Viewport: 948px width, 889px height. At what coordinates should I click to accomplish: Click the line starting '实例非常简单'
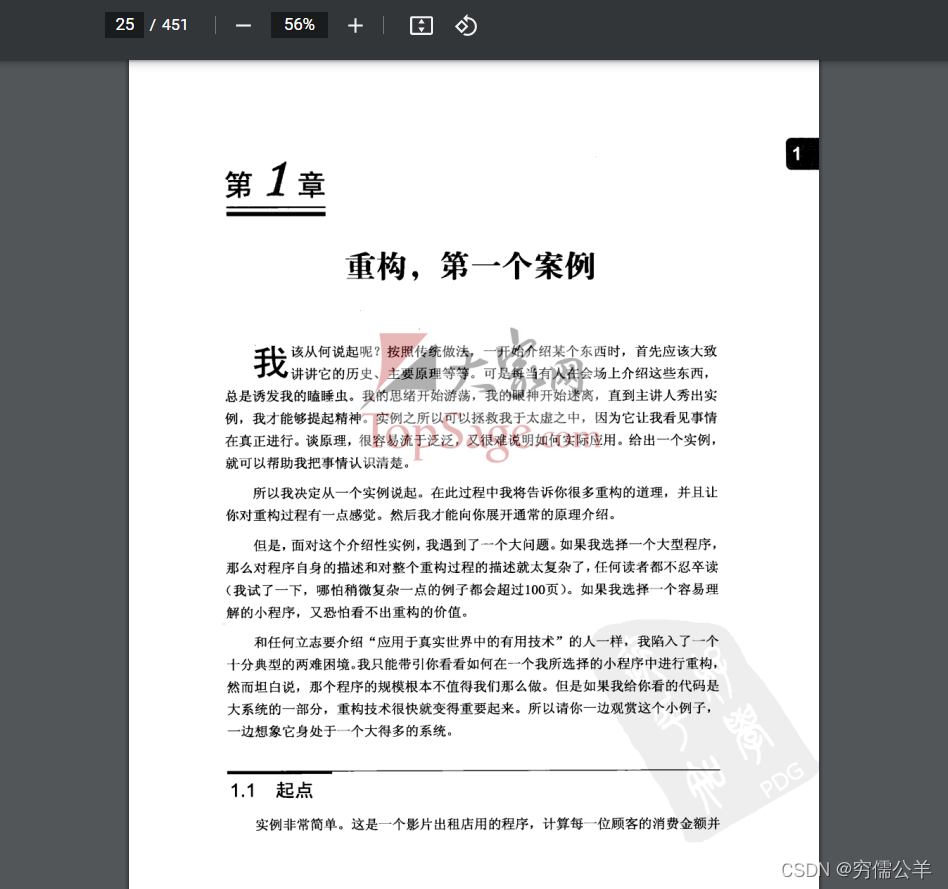pyautogui.click(x=487, y=824)
